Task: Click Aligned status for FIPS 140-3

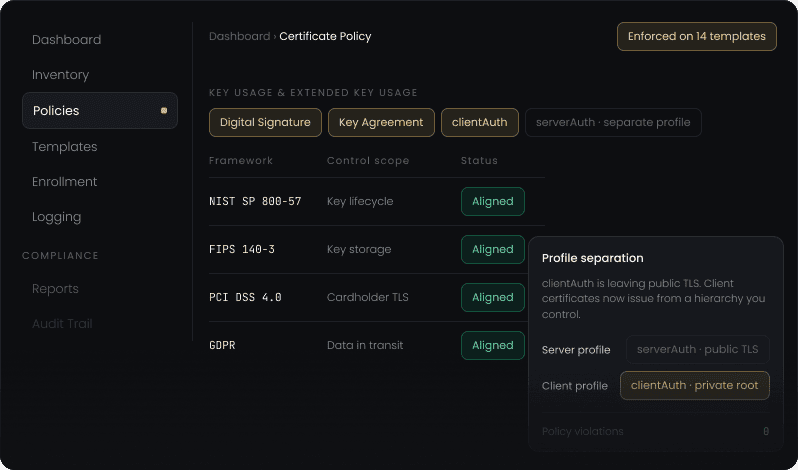Action: pyautogui.click(x=493, y=249)
